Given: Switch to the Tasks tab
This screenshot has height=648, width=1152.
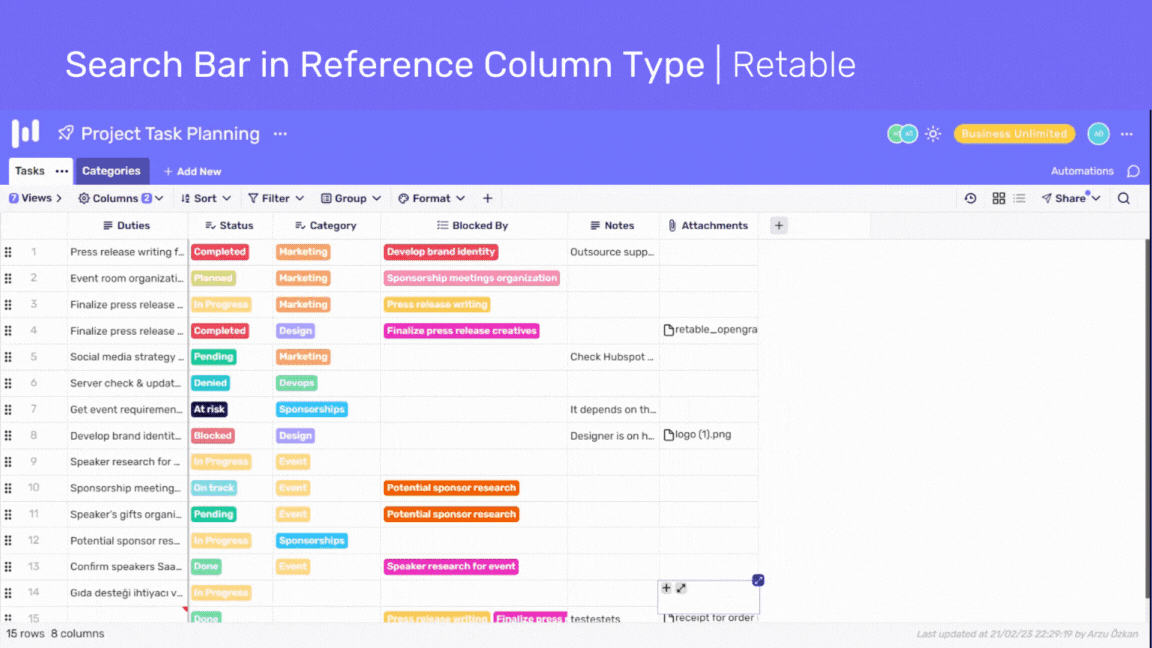Looking at the screenshot, I should pyautogui.click(x=29, y=170).
